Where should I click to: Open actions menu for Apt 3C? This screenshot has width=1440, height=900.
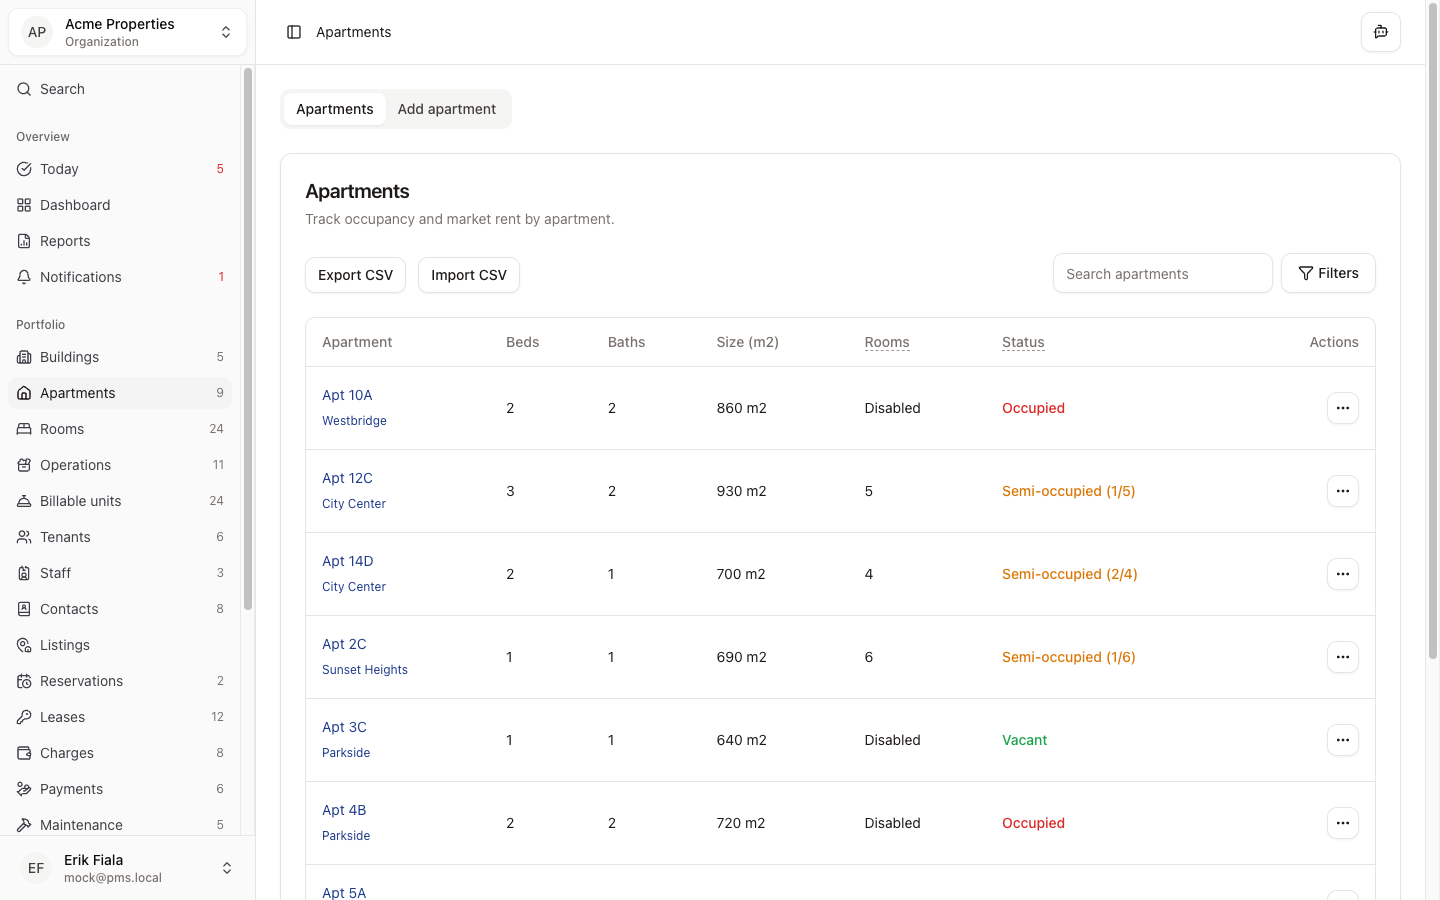(1342, 740)
